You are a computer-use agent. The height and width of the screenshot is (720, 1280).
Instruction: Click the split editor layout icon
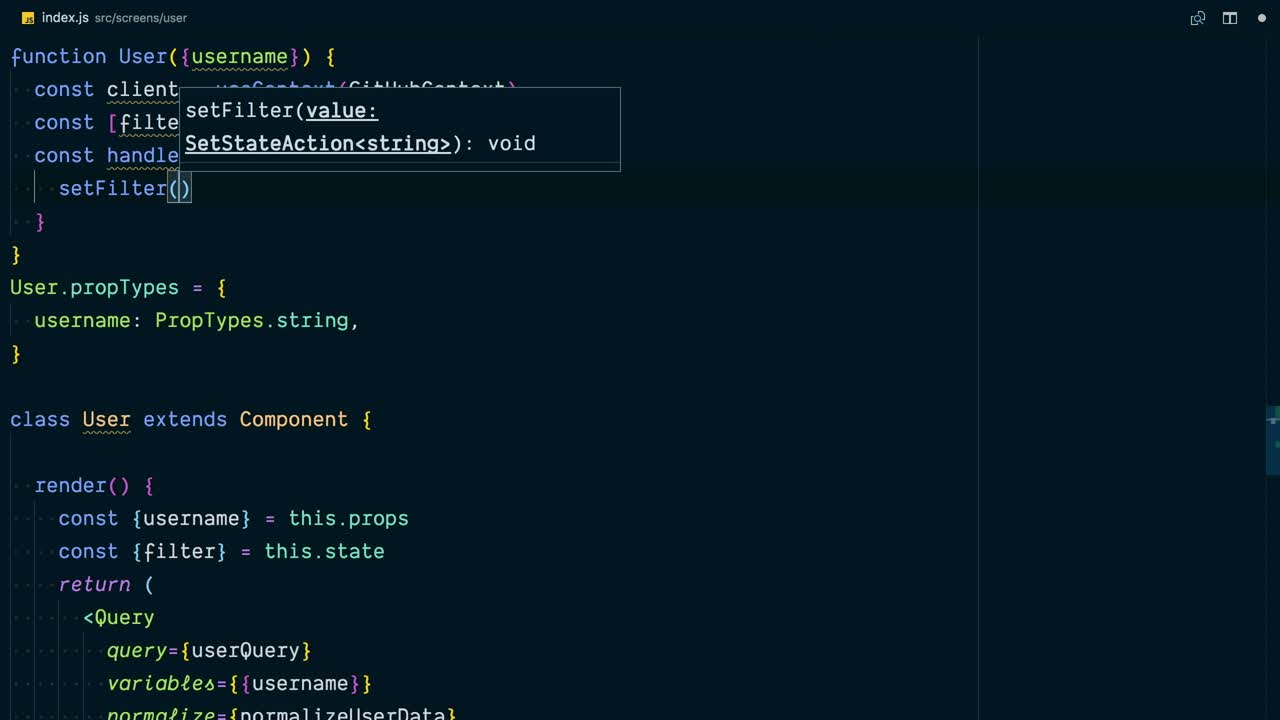(x=1230, y=18)
